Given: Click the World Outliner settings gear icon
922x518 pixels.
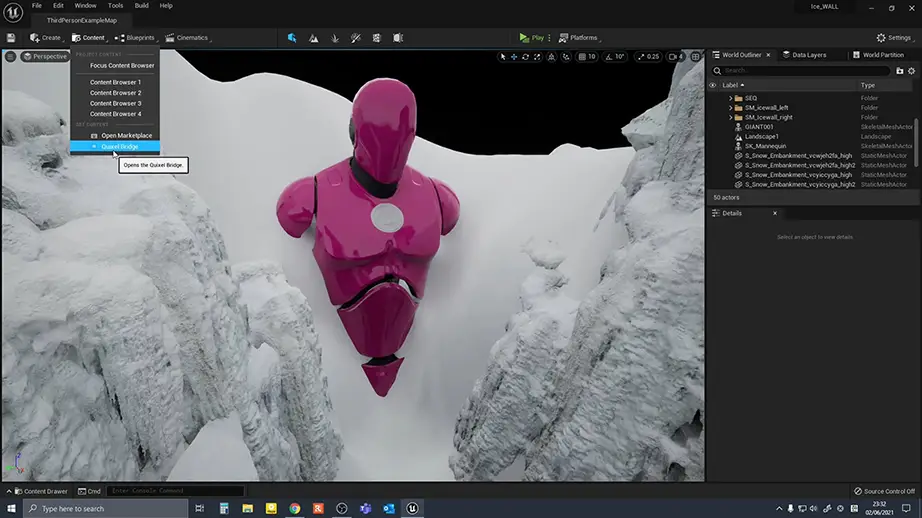Looking at the screenshot, I should pos(912,71).
